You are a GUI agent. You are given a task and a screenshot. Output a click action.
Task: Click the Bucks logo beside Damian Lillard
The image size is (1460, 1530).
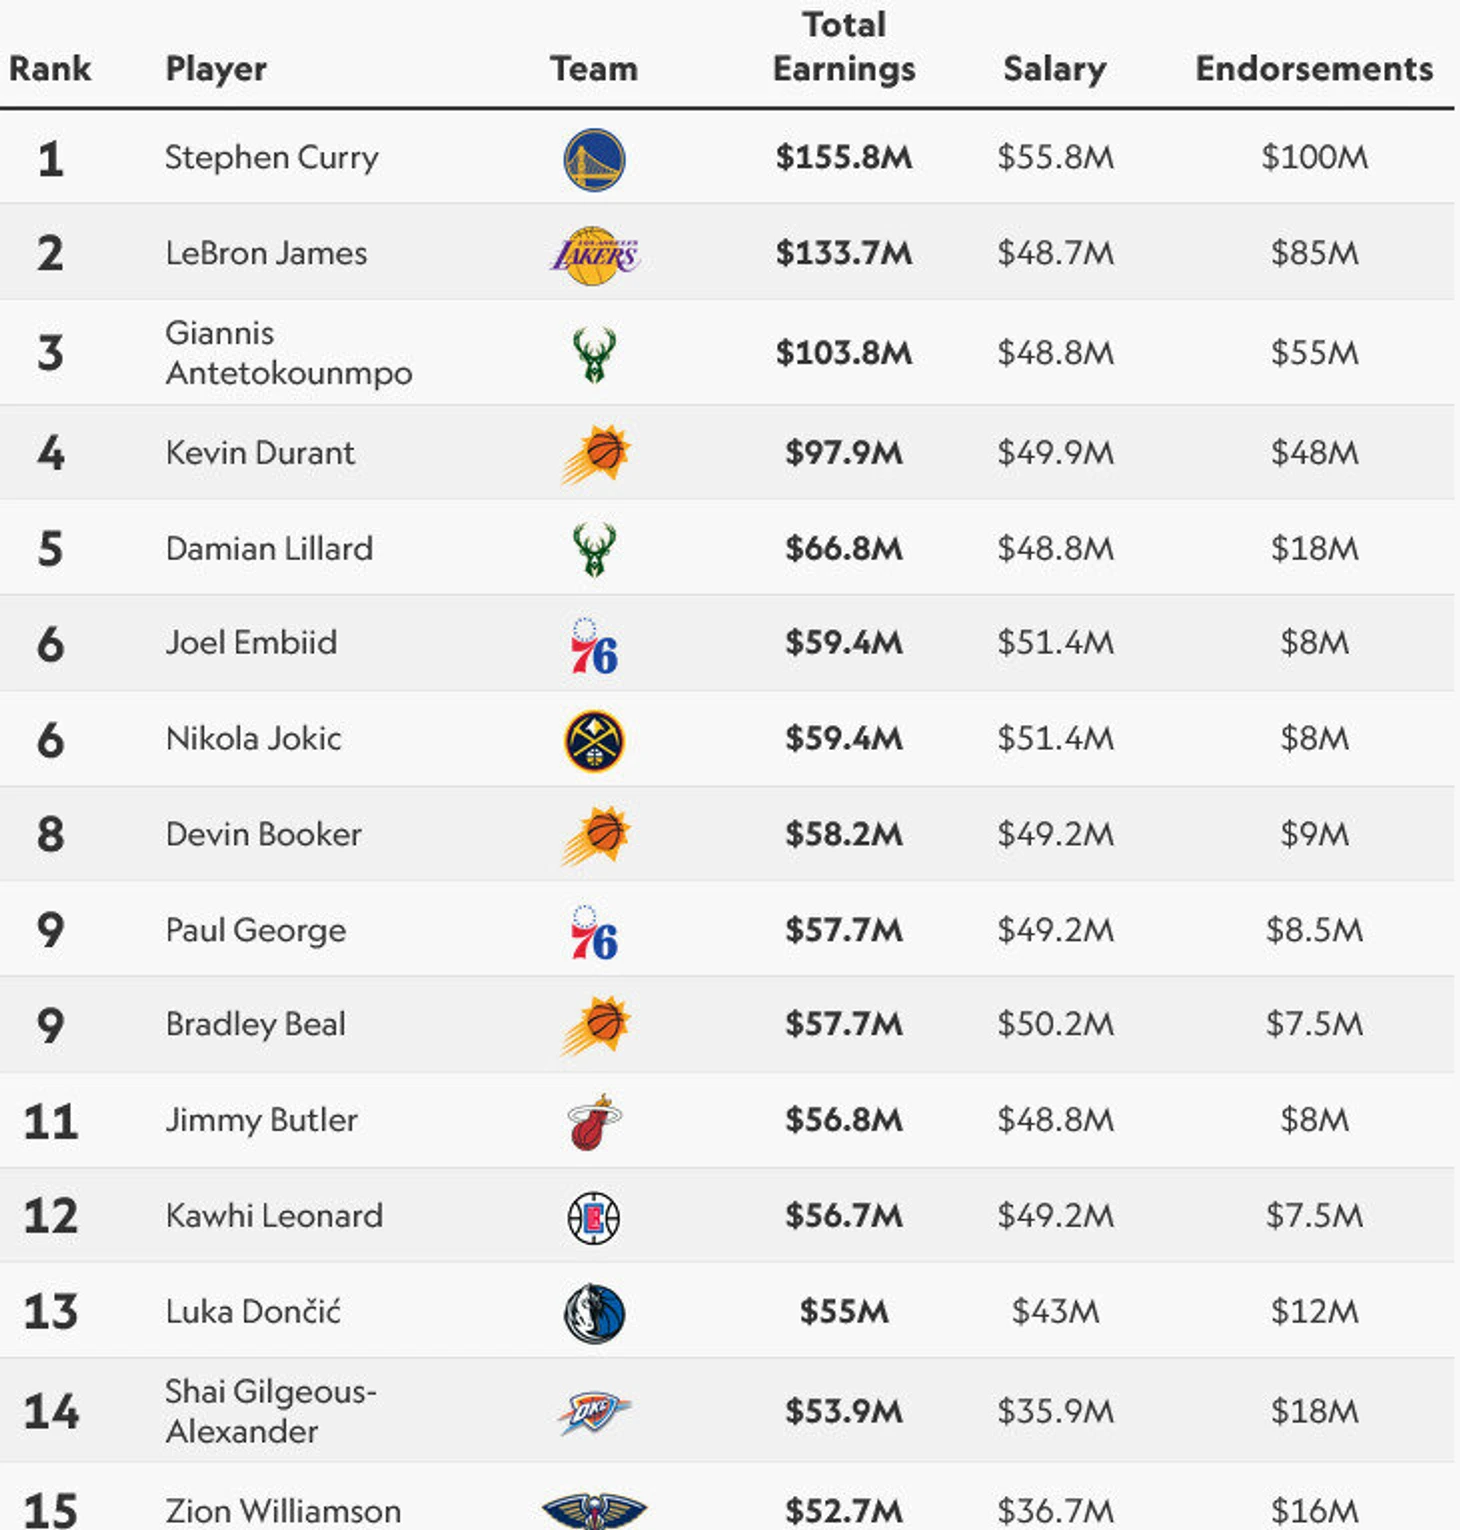click(594, 550)
